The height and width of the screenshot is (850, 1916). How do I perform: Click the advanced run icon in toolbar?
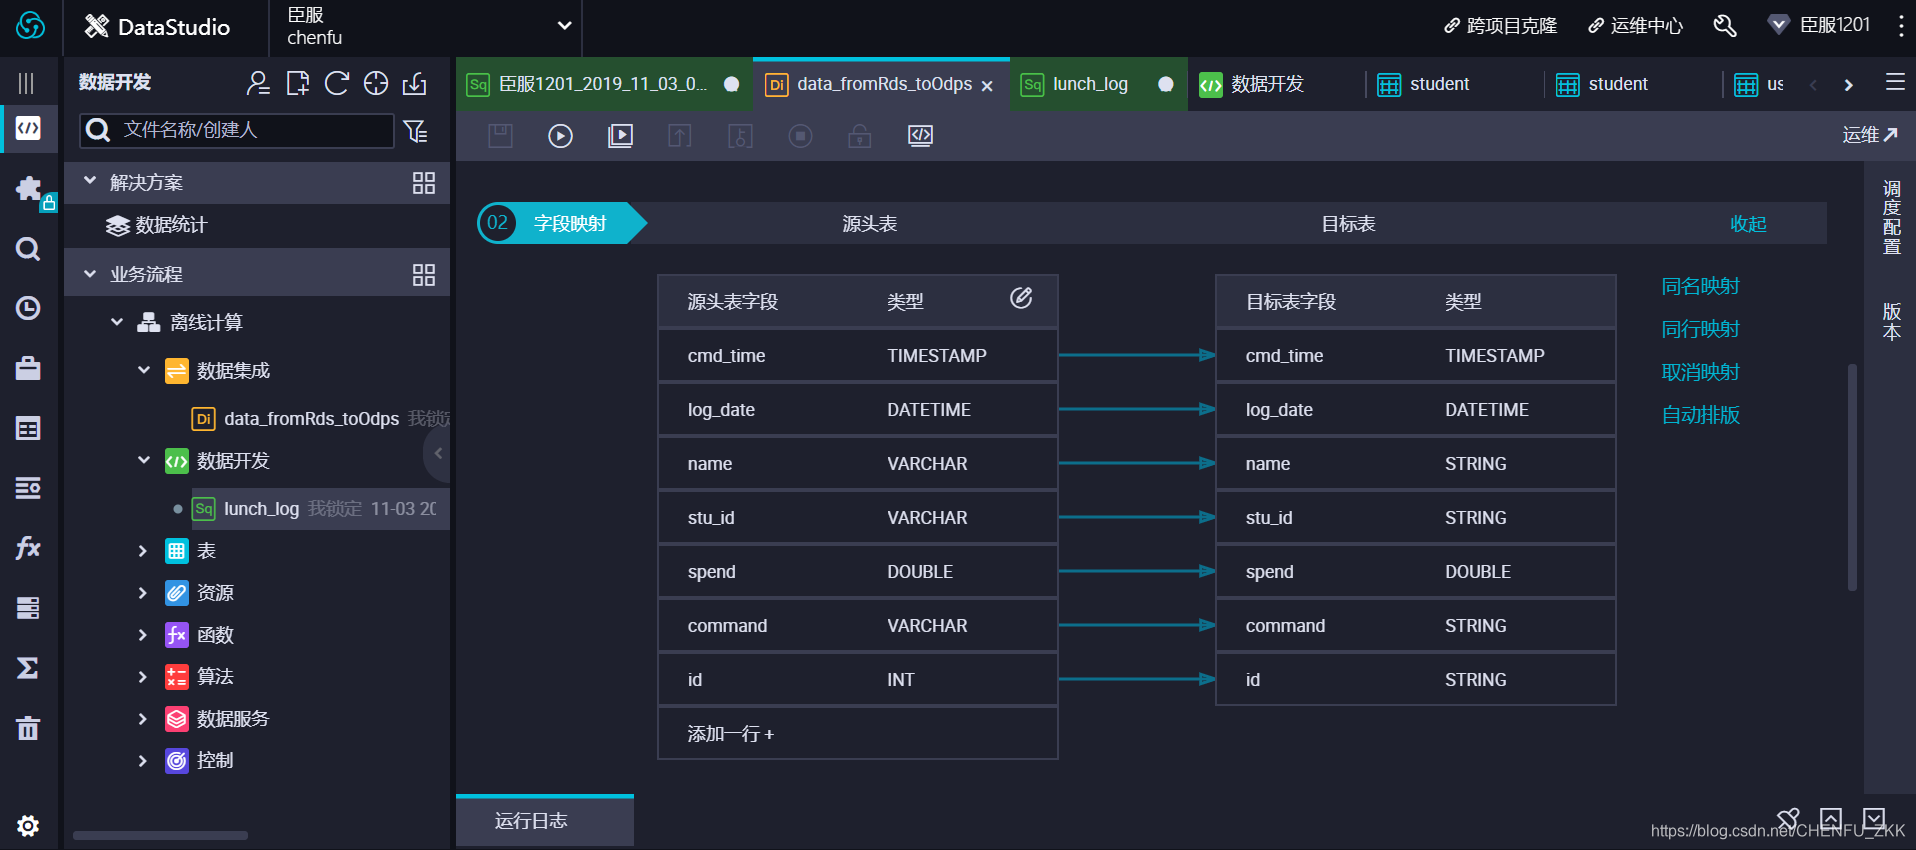[620, 136]
